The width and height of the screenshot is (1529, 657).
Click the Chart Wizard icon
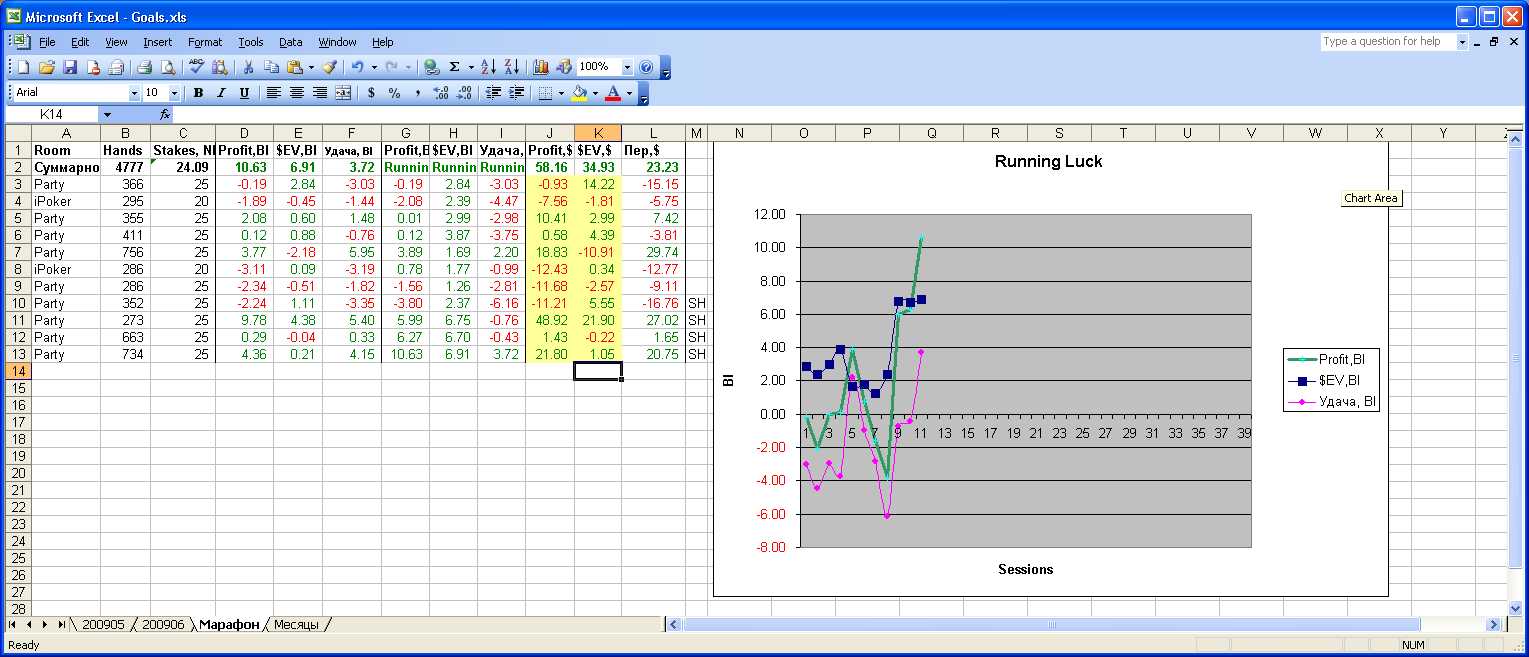(541, 67)
